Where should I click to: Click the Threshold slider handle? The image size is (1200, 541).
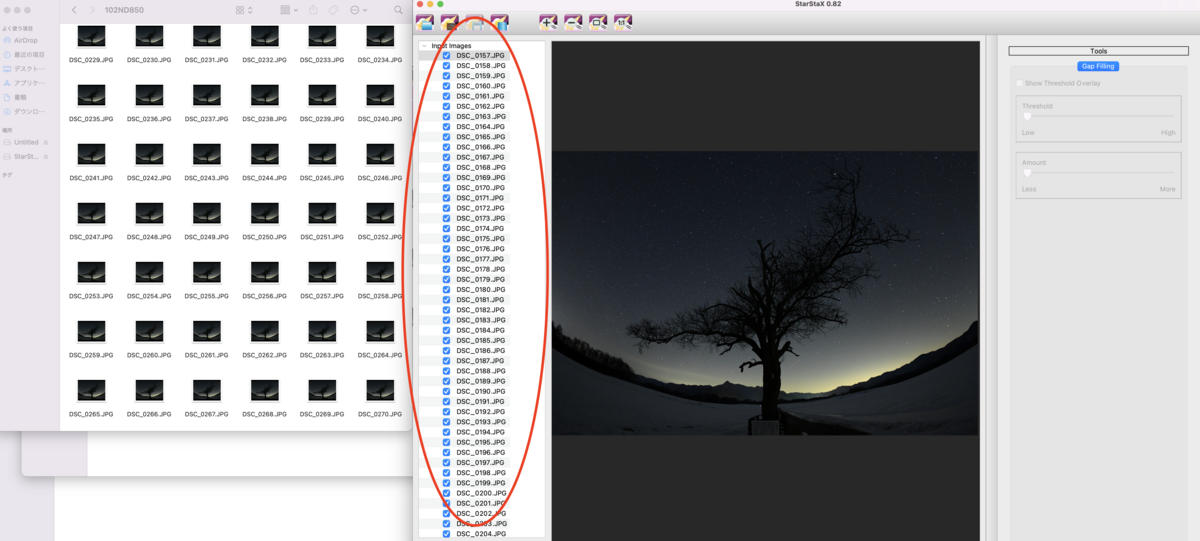[1027, 117]
